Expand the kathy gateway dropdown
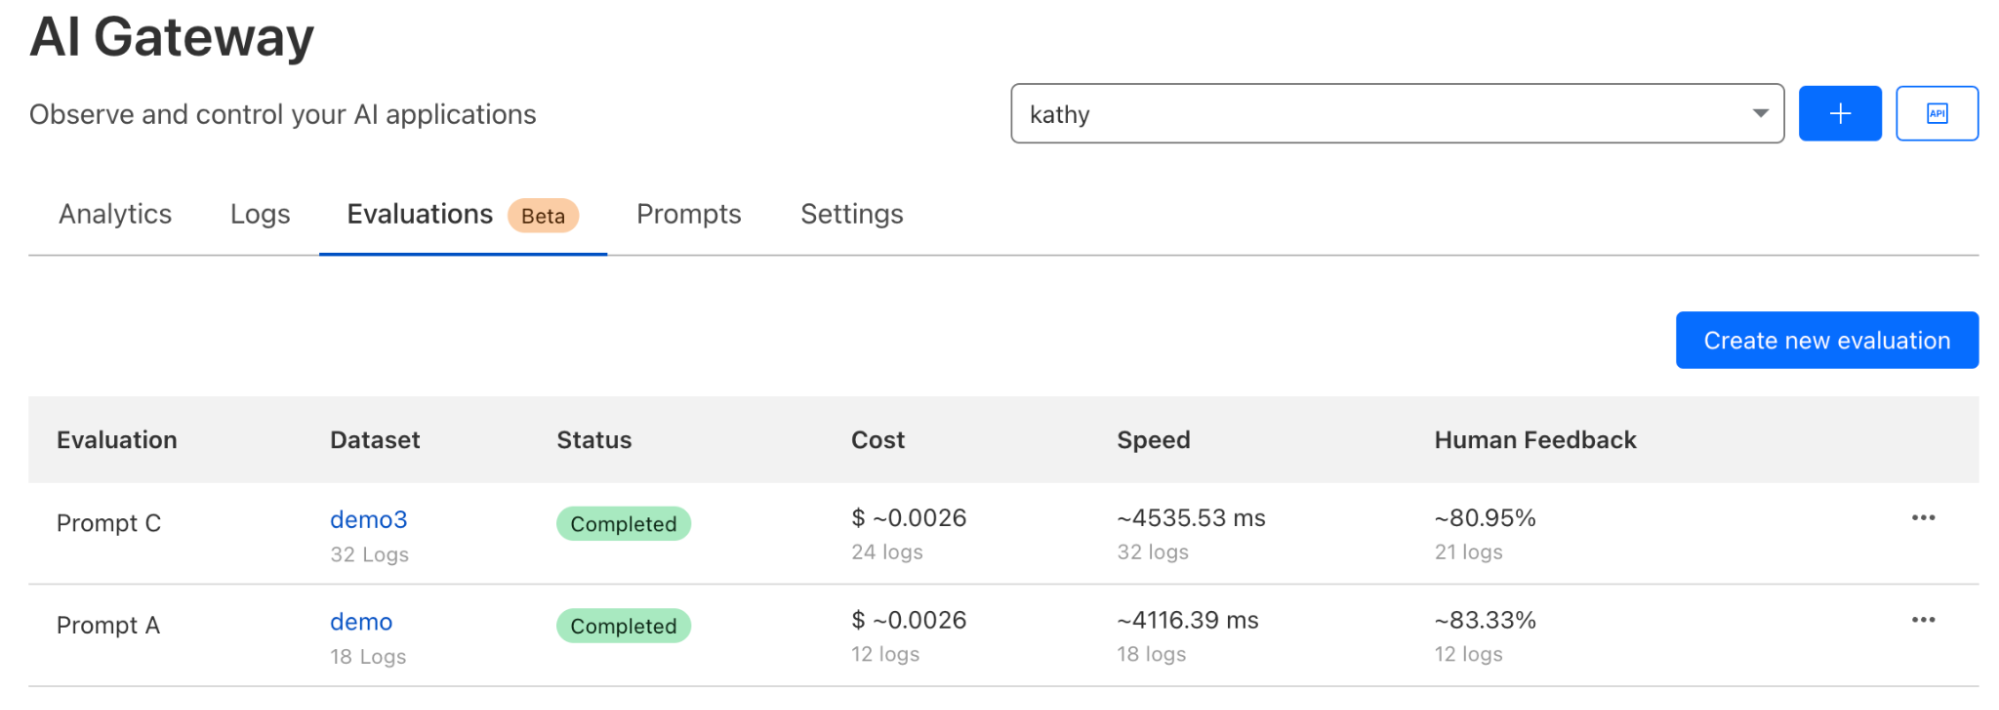The width and height of the screenshot is (1999, 710). pyautogui.click(x=1396, y=114)
